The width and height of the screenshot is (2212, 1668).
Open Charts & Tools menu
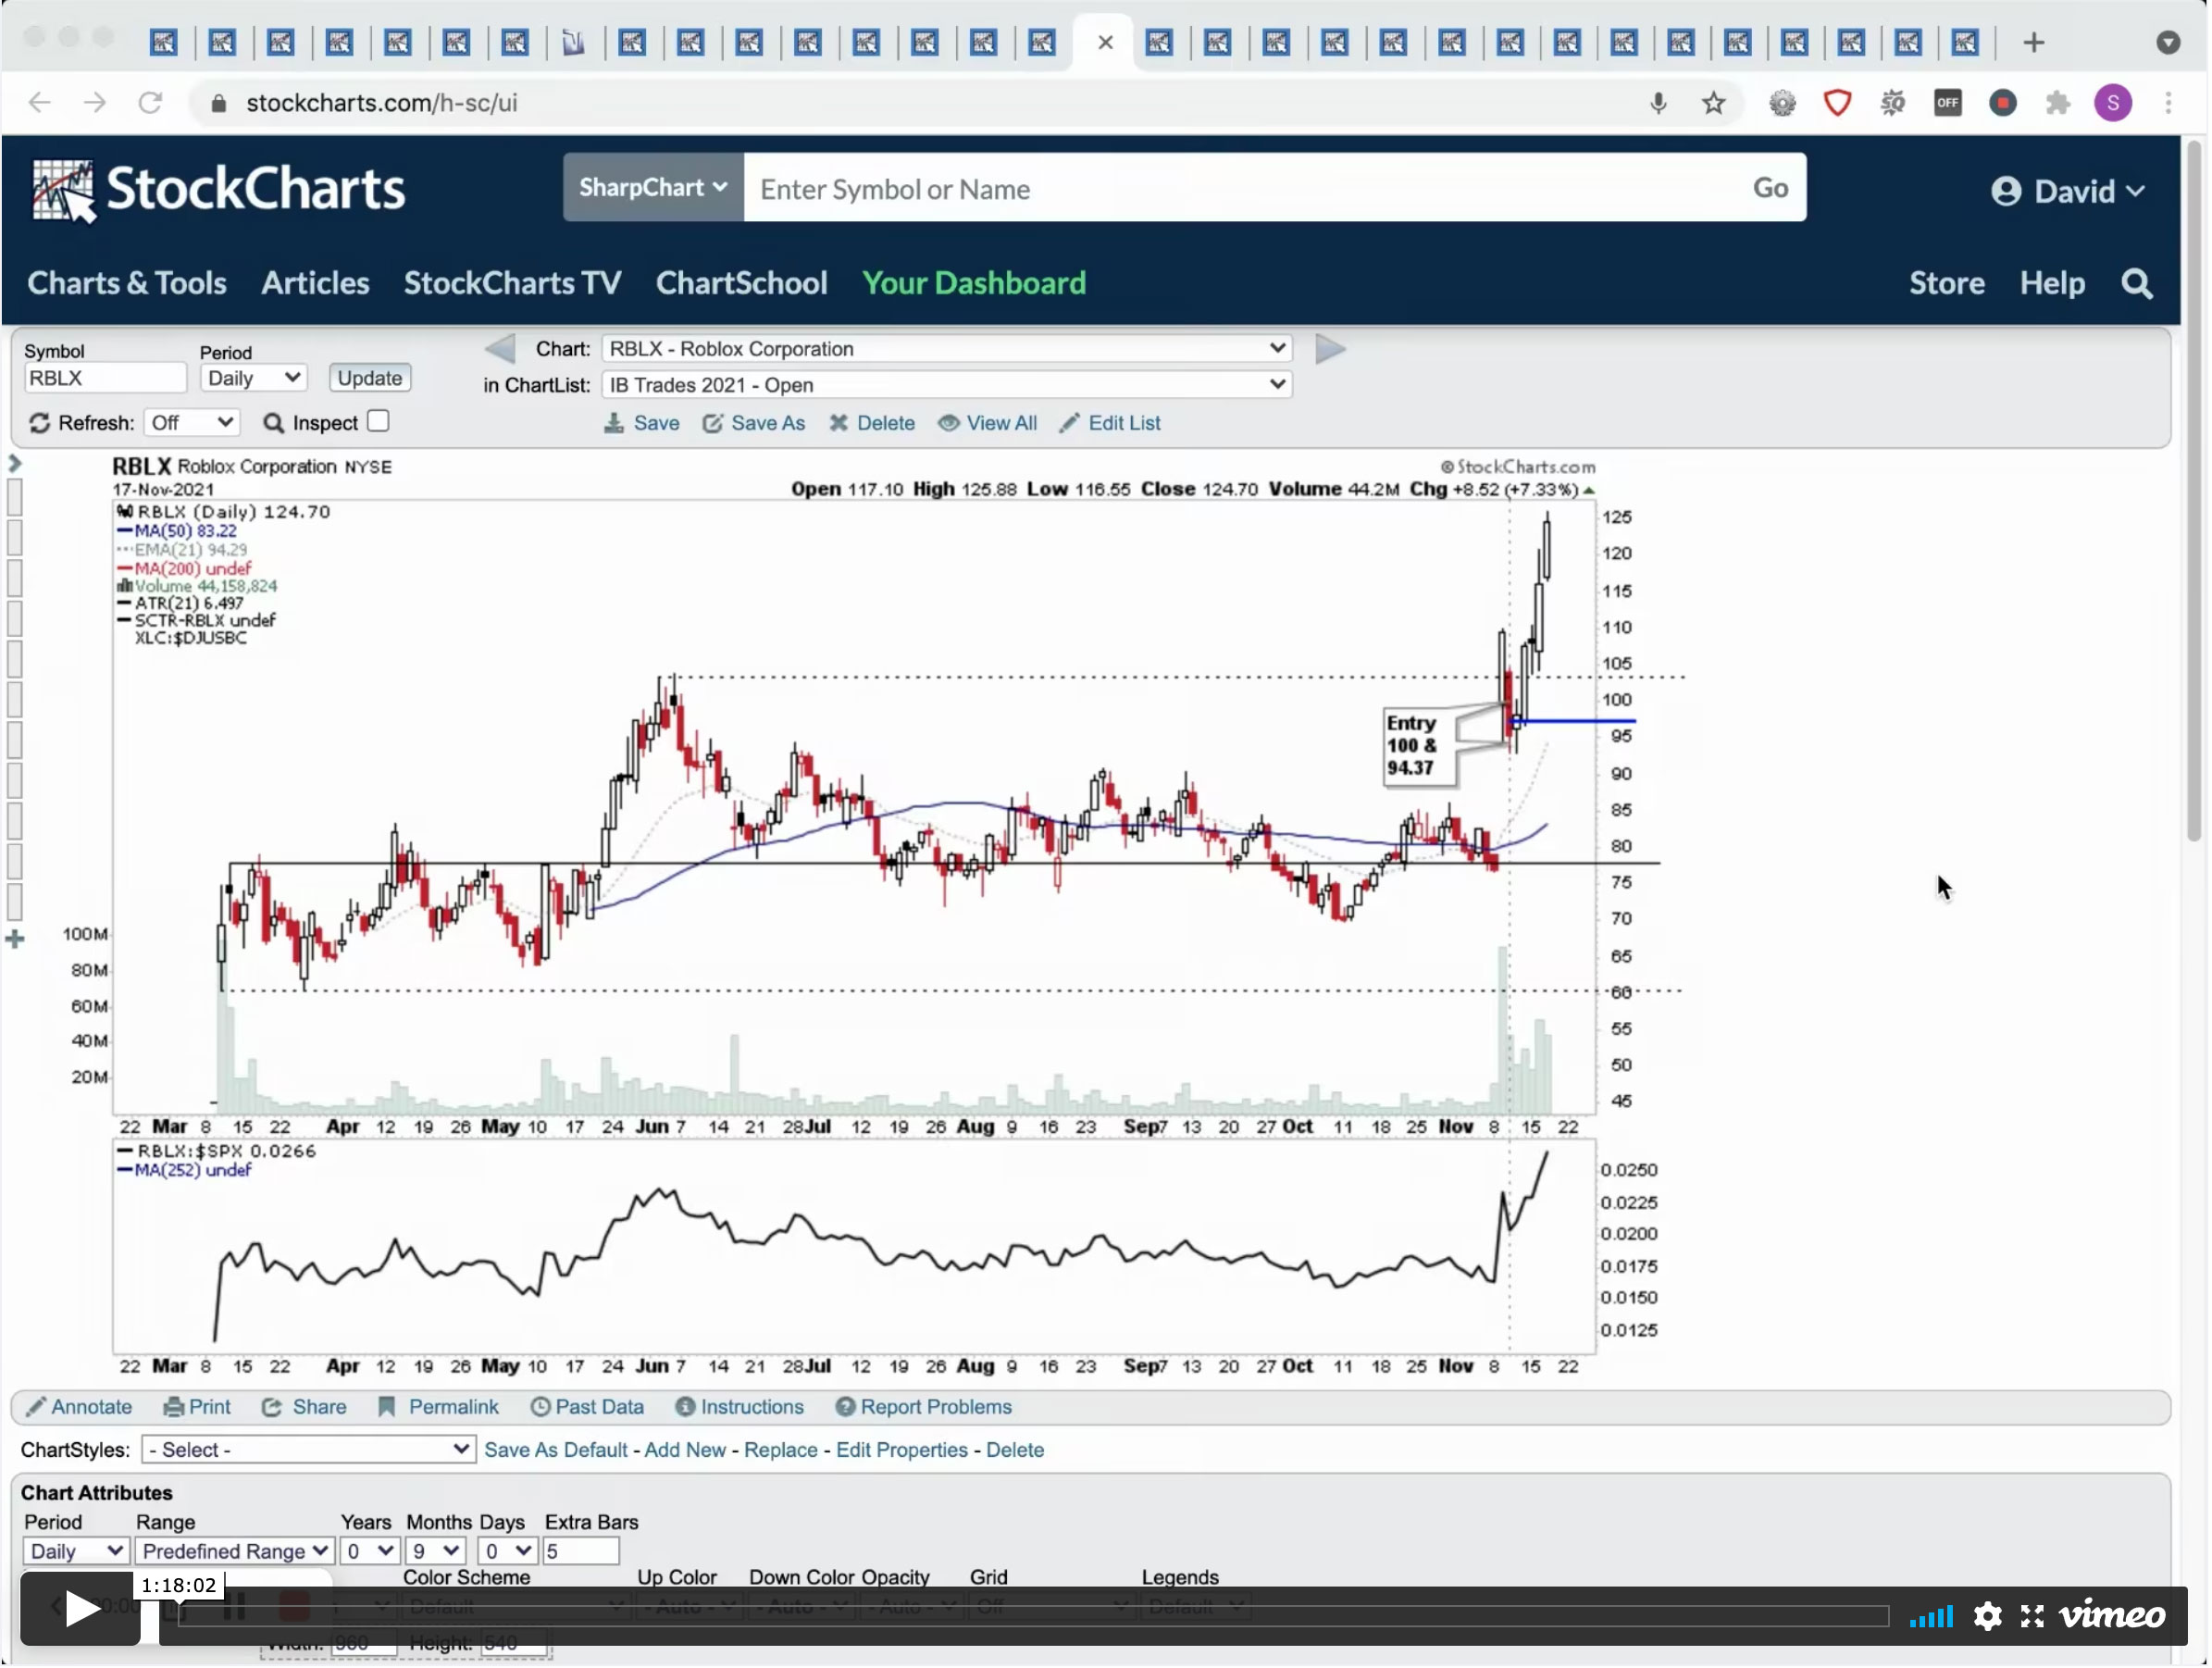[127, 284]
